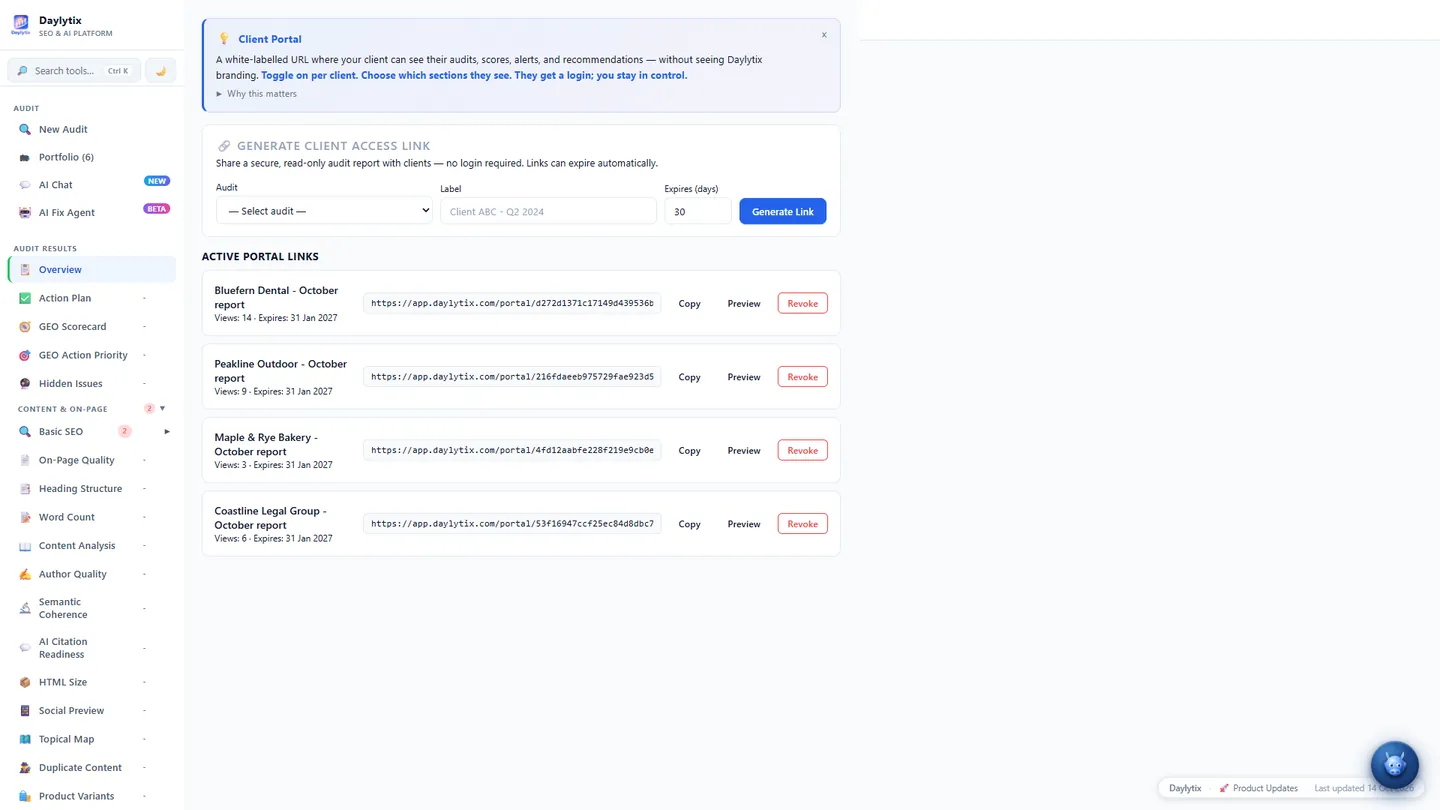Click the GEO Action Priority target icon
1440x810 pixels.
tap(25, 355)
